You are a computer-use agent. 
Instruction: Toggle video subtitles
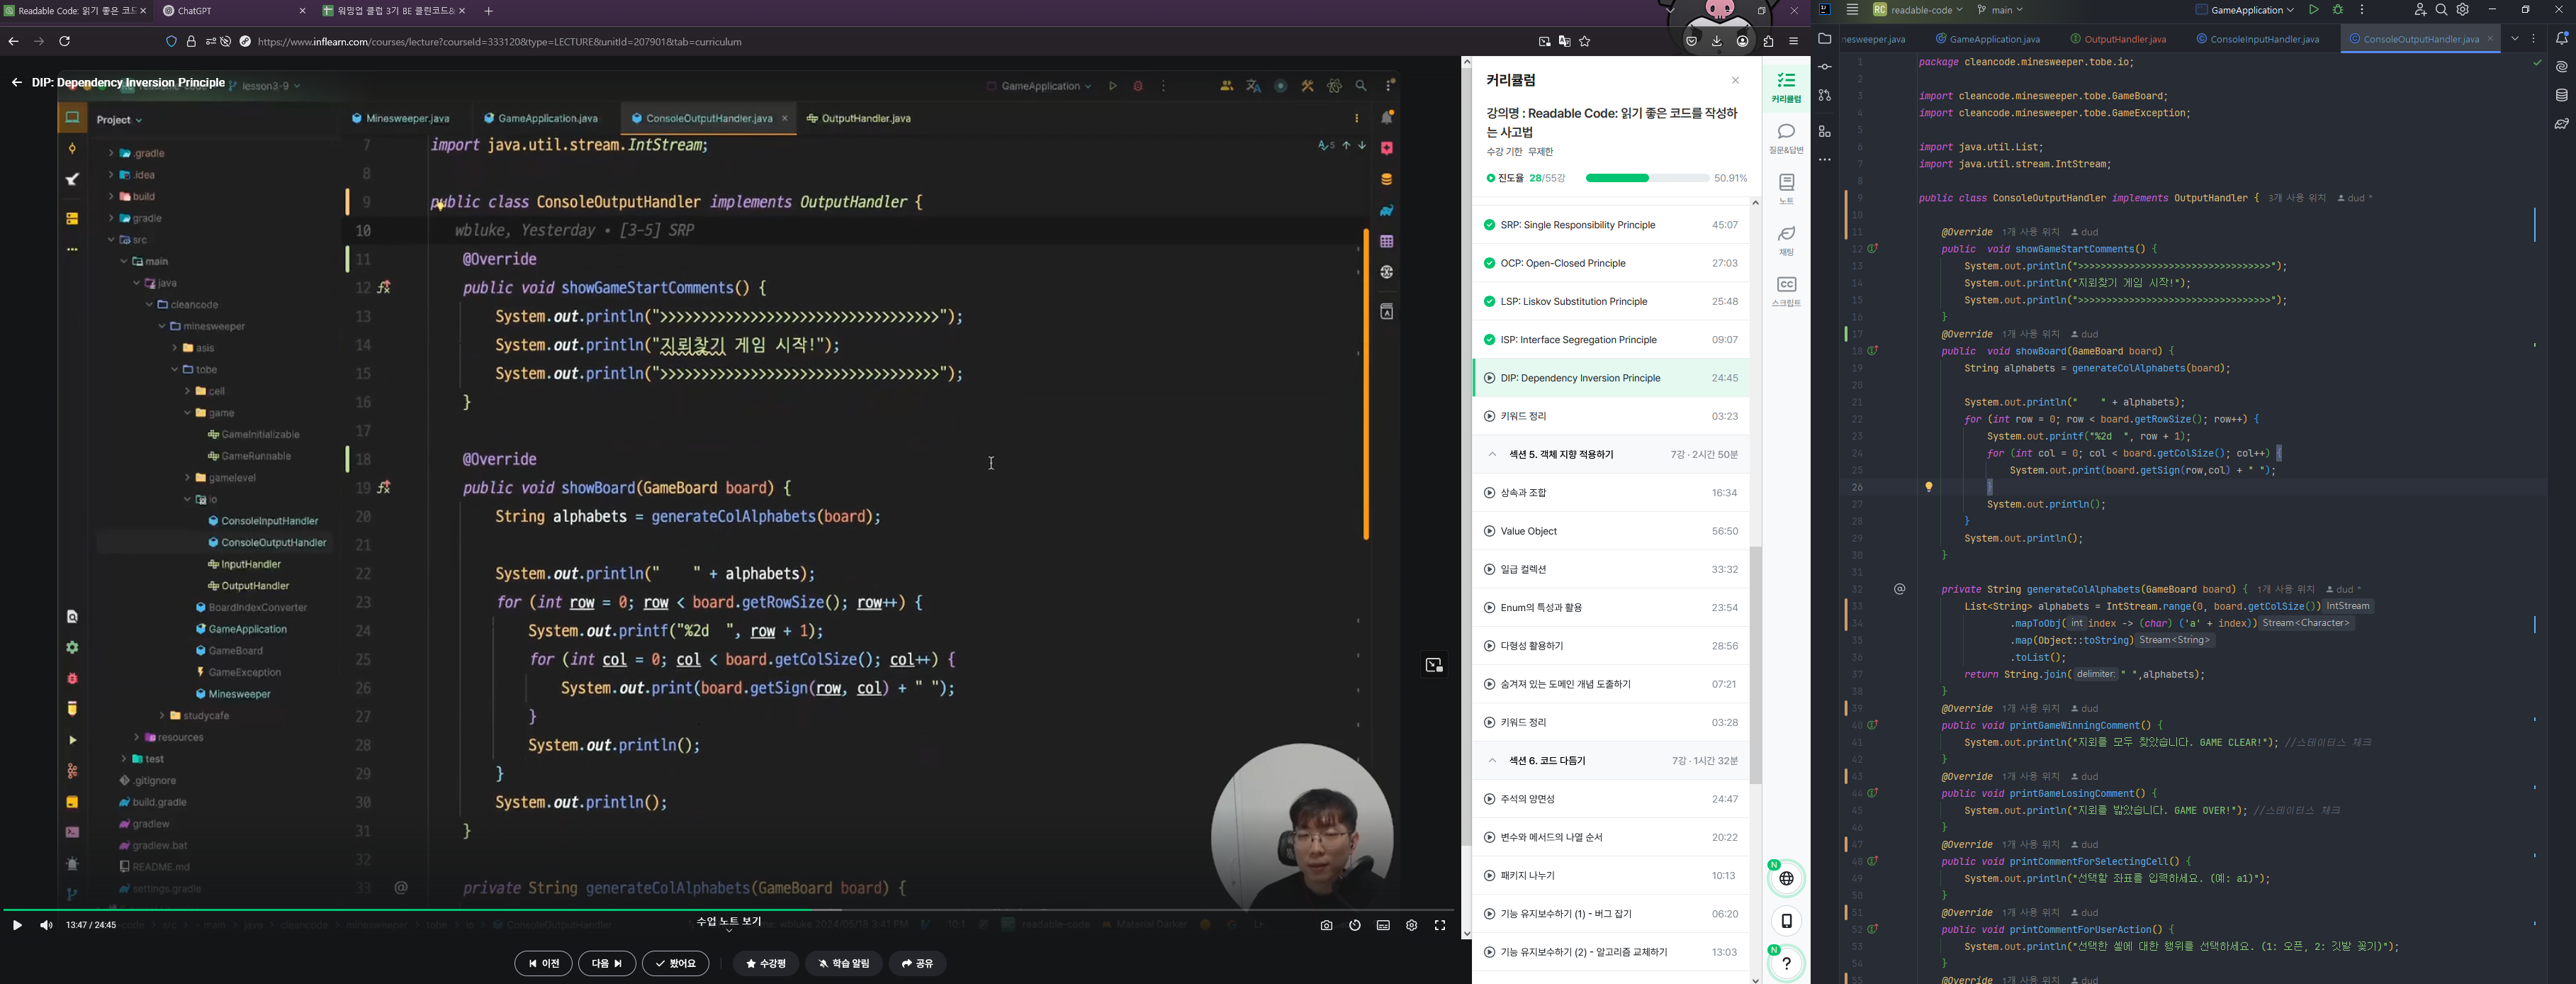(x=1383, y=925)
